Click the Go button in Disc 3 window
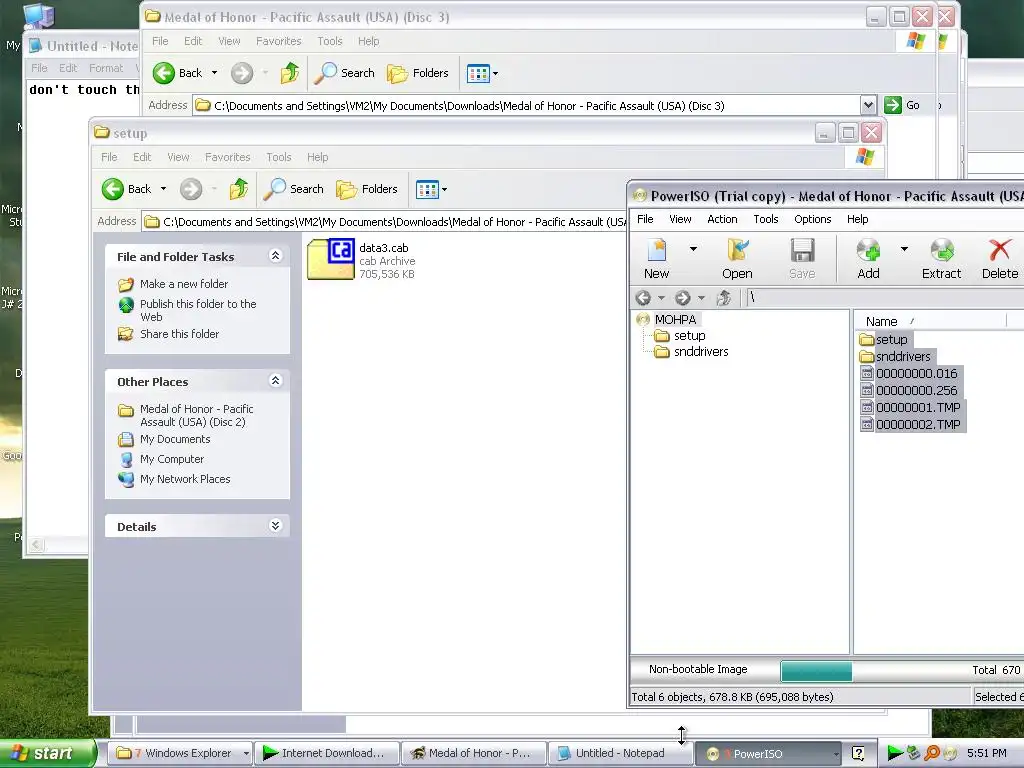Screen dimensions: 1024x768 (x=902, y=105)
